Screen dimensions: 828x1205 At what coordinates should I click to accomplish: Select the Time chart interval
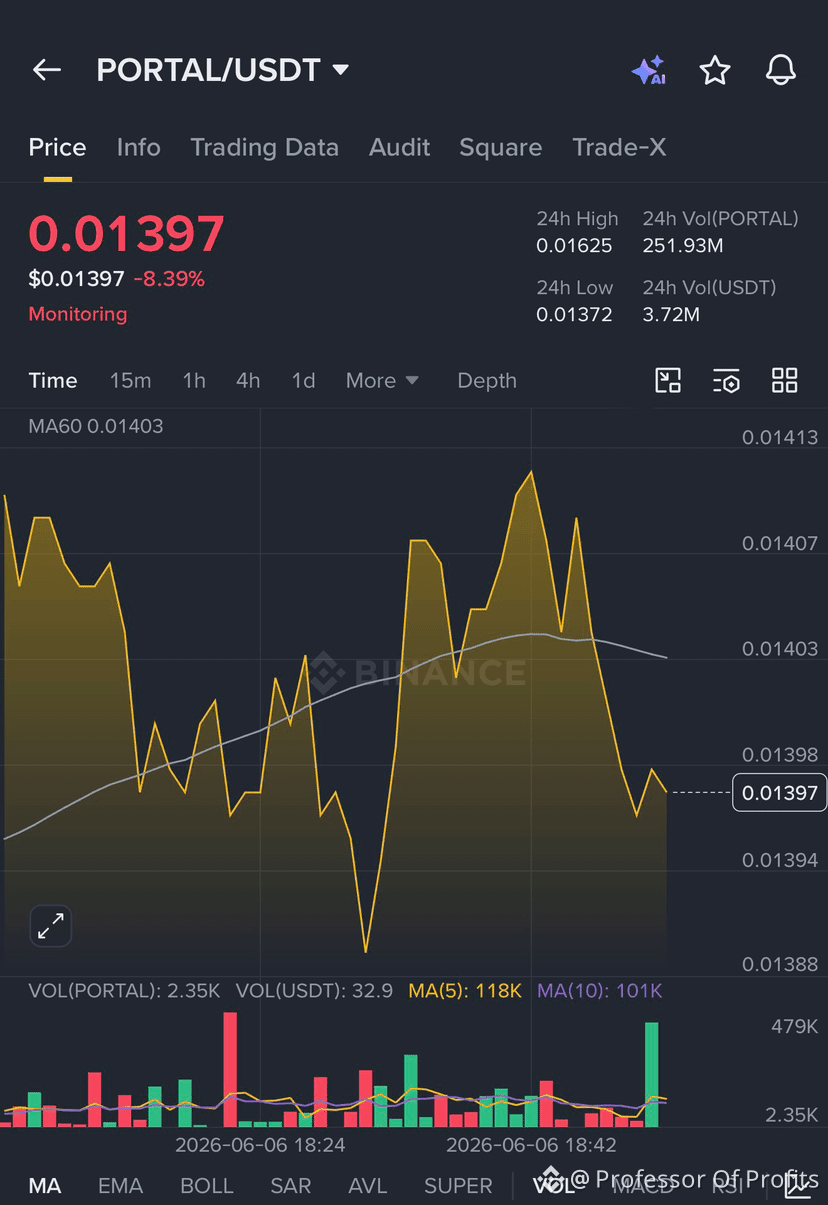53,380
